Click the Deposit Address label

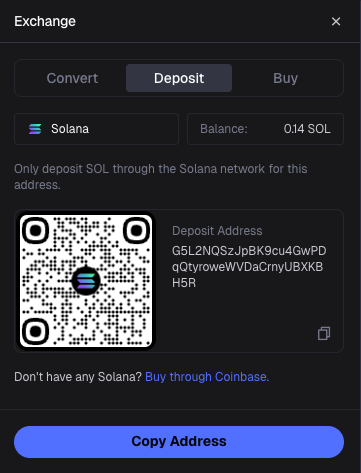(x=217, y=231)
